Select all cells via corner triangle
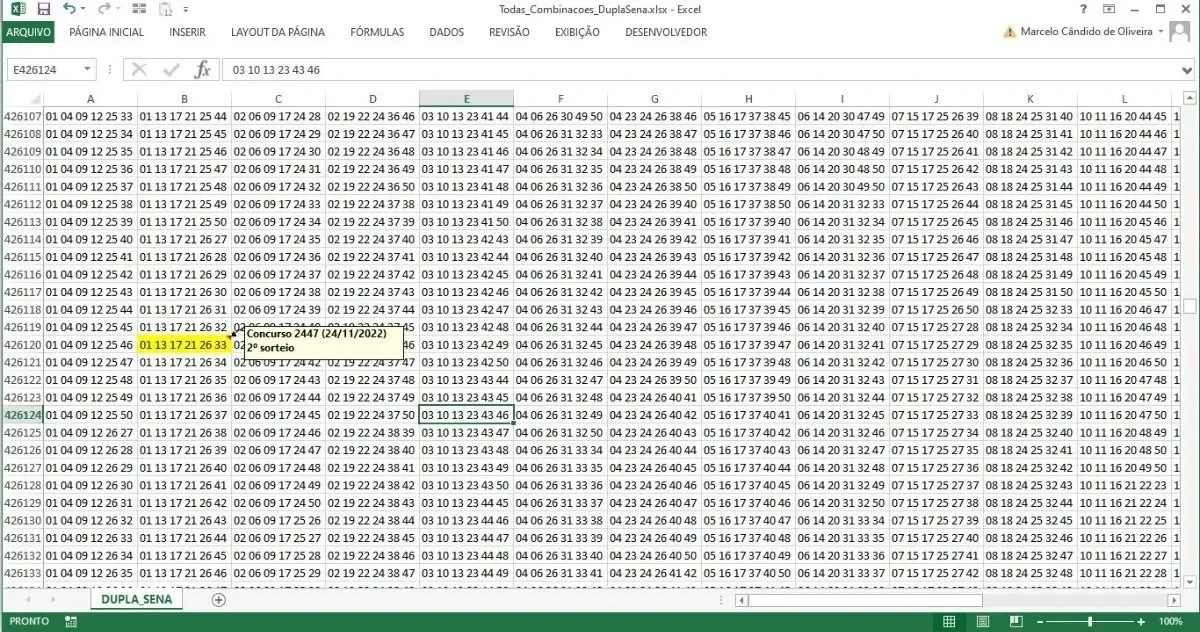The image size is (1200, 632). [36, 99]
